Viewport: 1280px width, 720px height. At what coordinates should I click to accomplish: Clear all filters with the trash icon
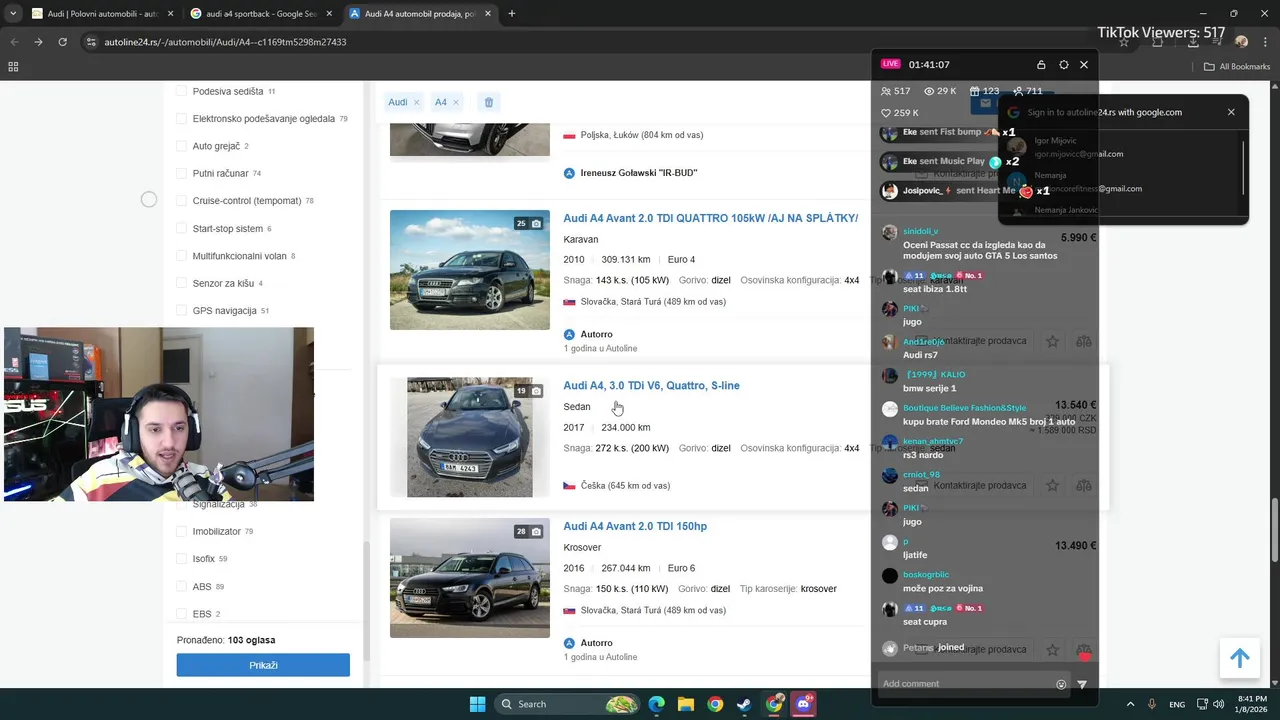click(489, 102)
